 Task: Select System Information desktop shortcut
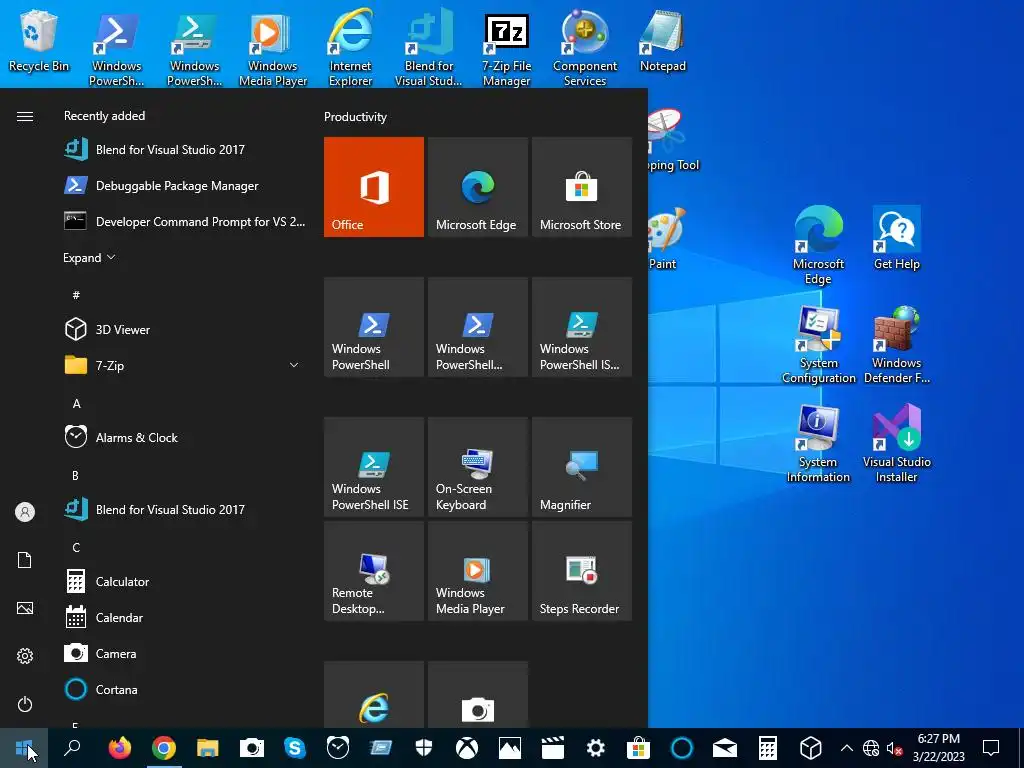(818, 444)
